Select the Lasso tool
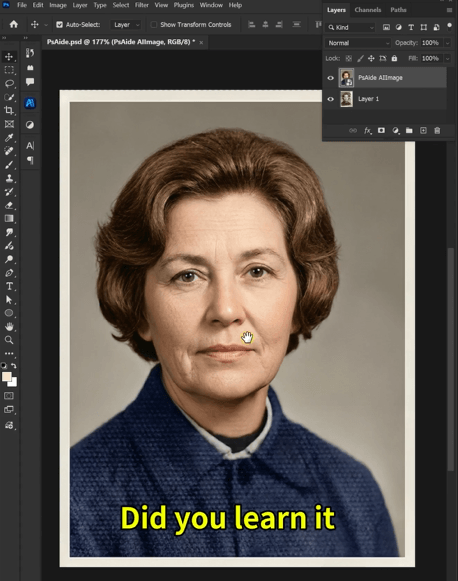The image size is (458, 581). (9, 83)
